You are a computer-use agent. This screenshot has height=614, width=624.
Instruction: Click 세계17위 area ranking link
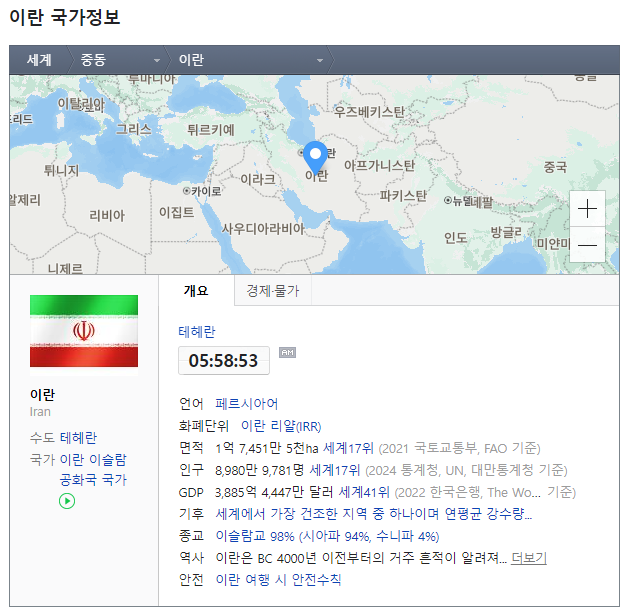348,448
